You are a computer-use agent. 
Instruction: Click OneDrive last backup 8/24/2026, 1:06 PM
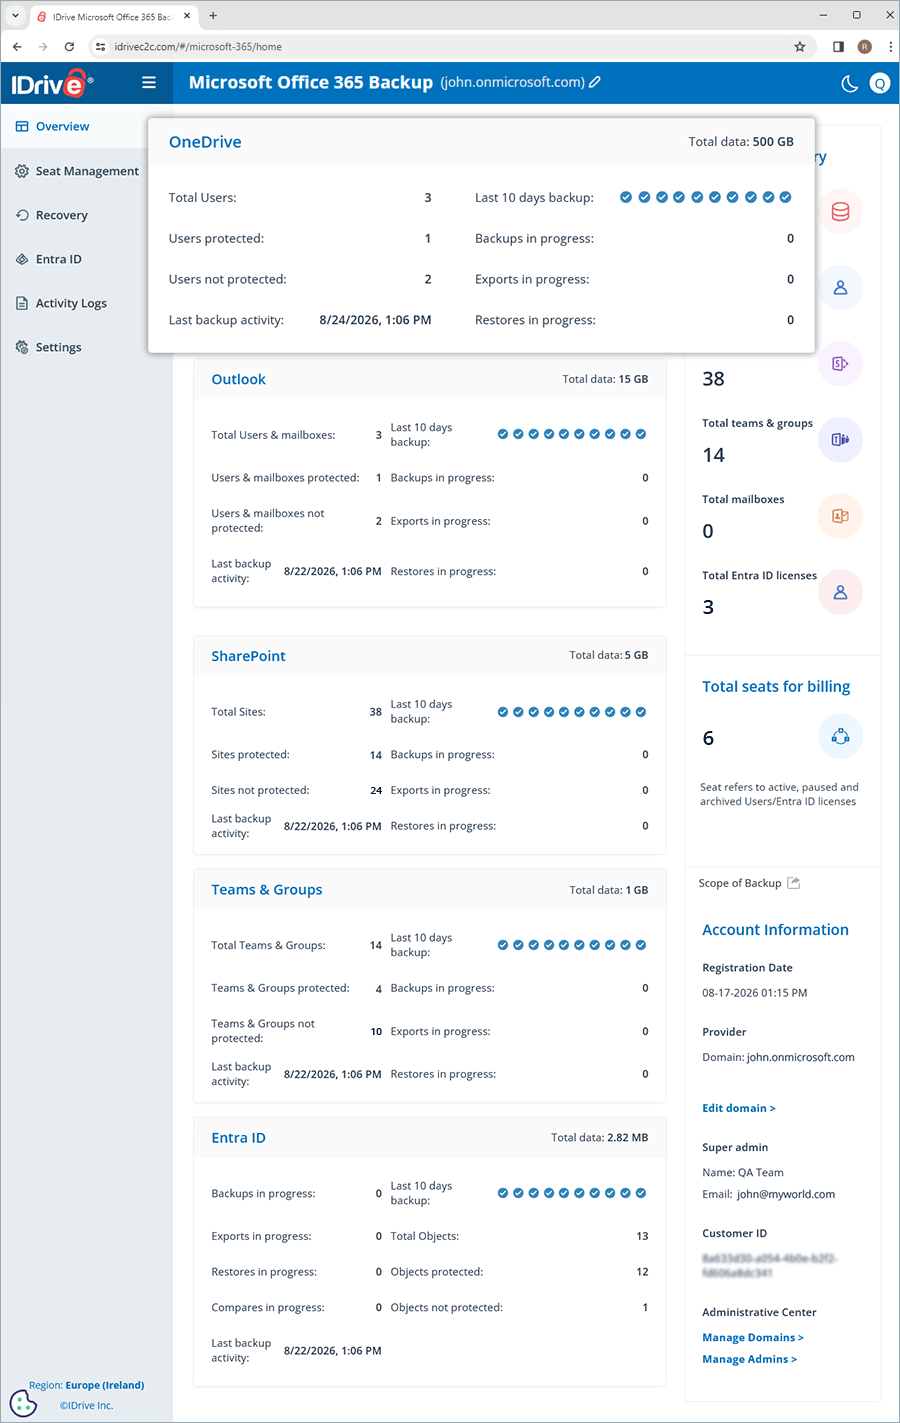tap(375, 320)
